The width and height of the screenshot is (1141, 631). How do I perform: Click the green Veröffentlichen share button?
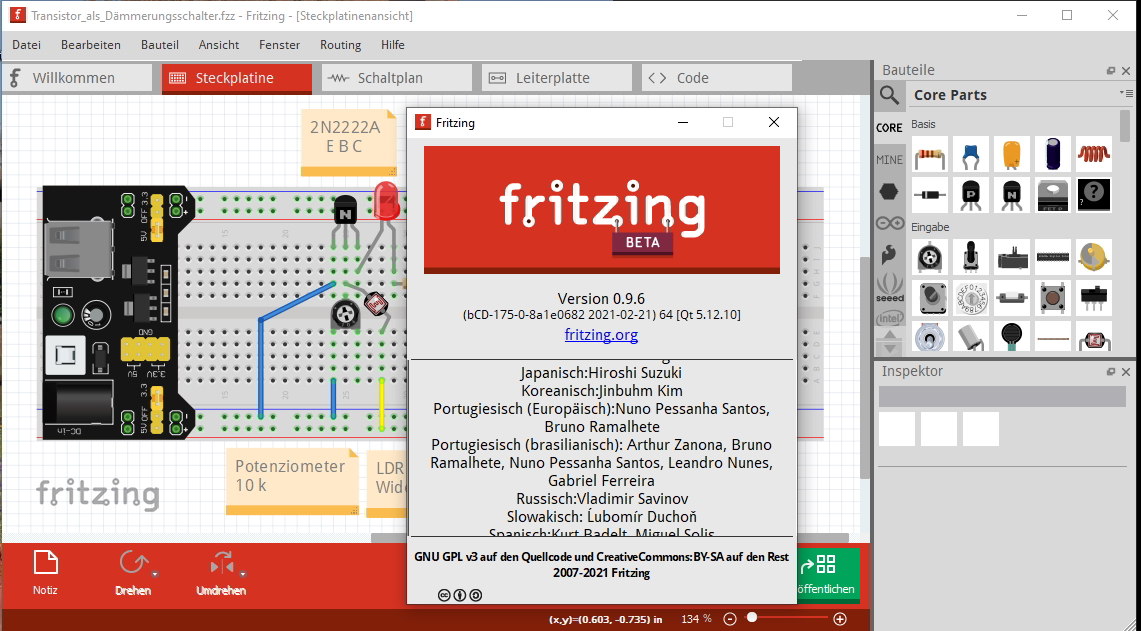[828, 574]
